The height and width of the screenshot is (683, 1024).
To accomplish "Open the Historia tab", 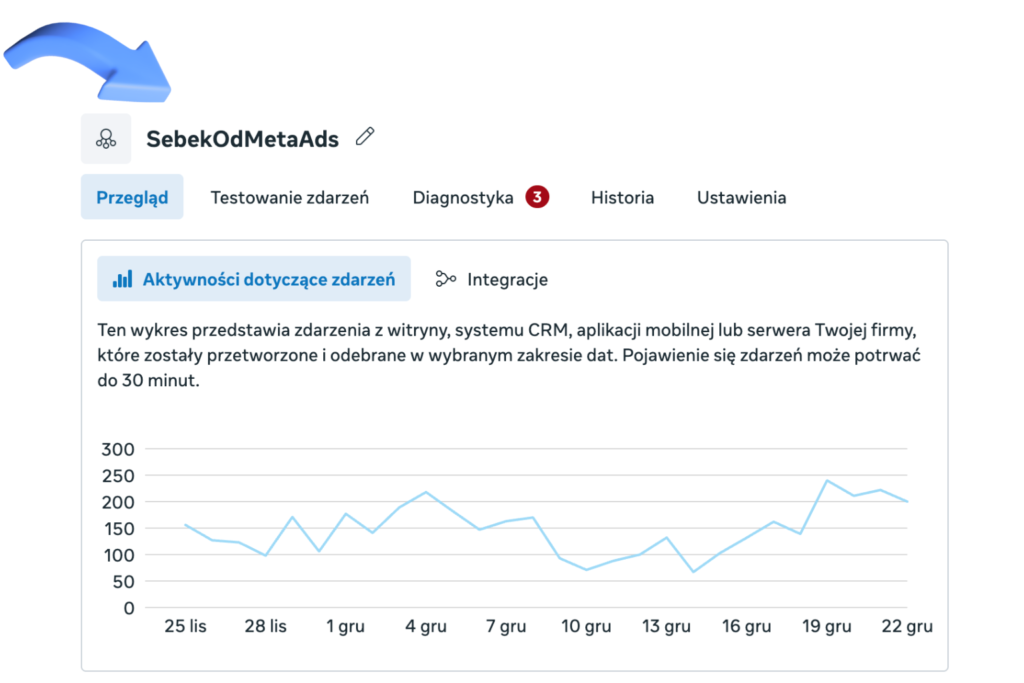I will tap(622, 198).
